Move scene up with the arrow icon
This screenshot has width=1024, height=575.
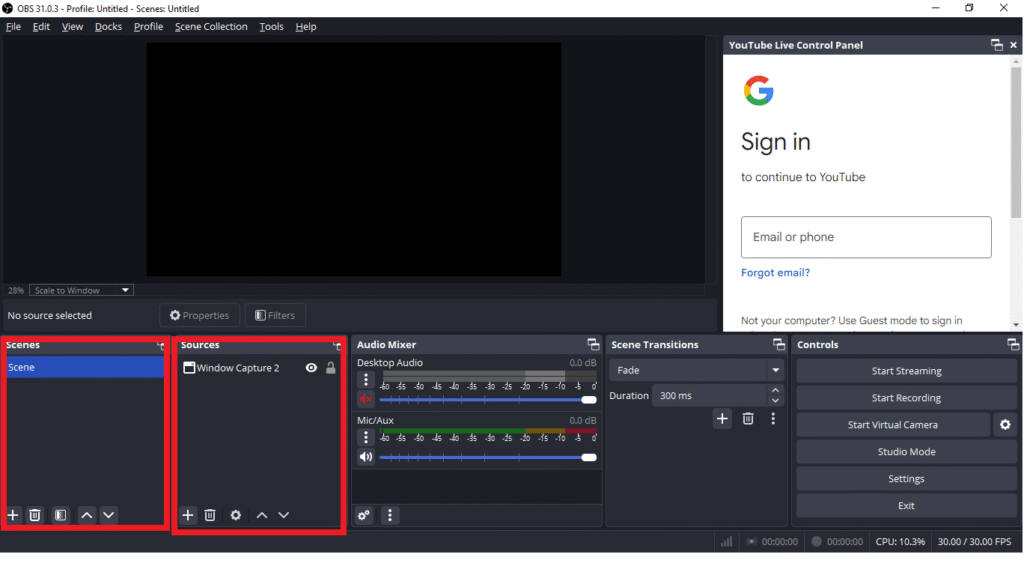(x=87, y=515)
